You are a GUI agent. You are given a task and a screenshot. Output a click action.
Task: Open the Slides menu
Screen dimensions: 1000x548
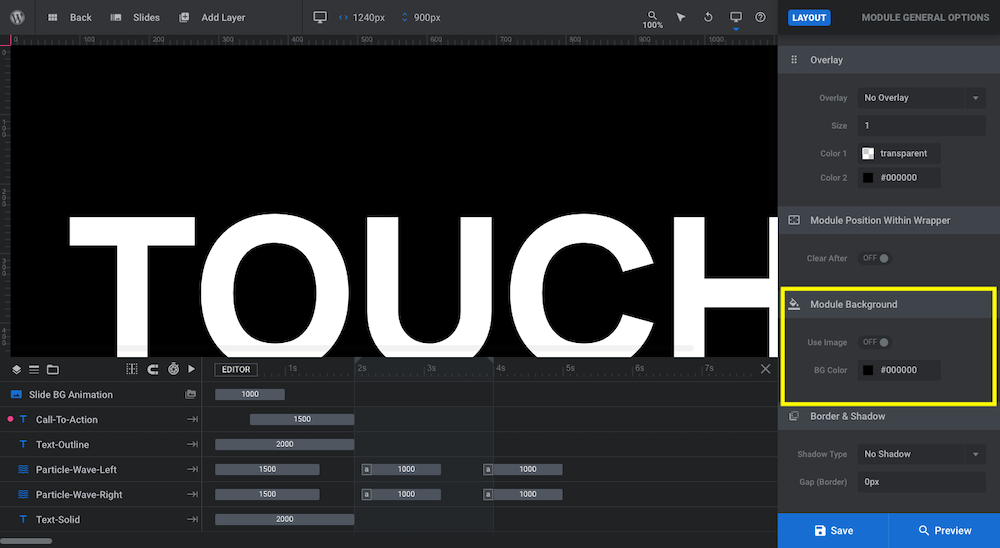click(135, 17)
